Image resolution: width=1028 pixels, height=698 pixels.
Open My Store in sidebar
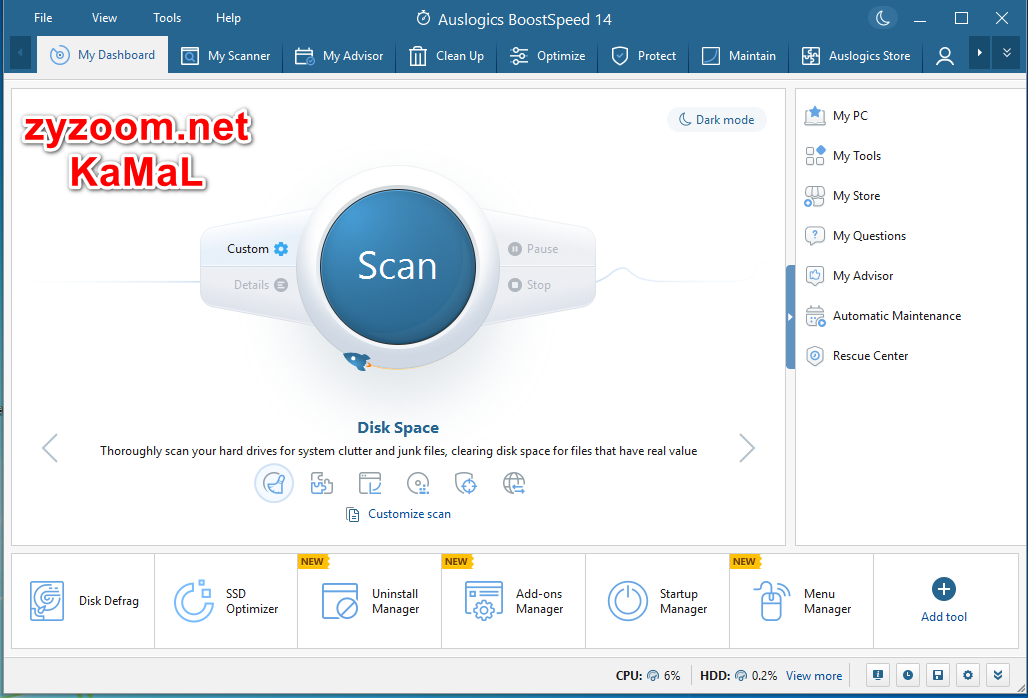coord(842,196)
